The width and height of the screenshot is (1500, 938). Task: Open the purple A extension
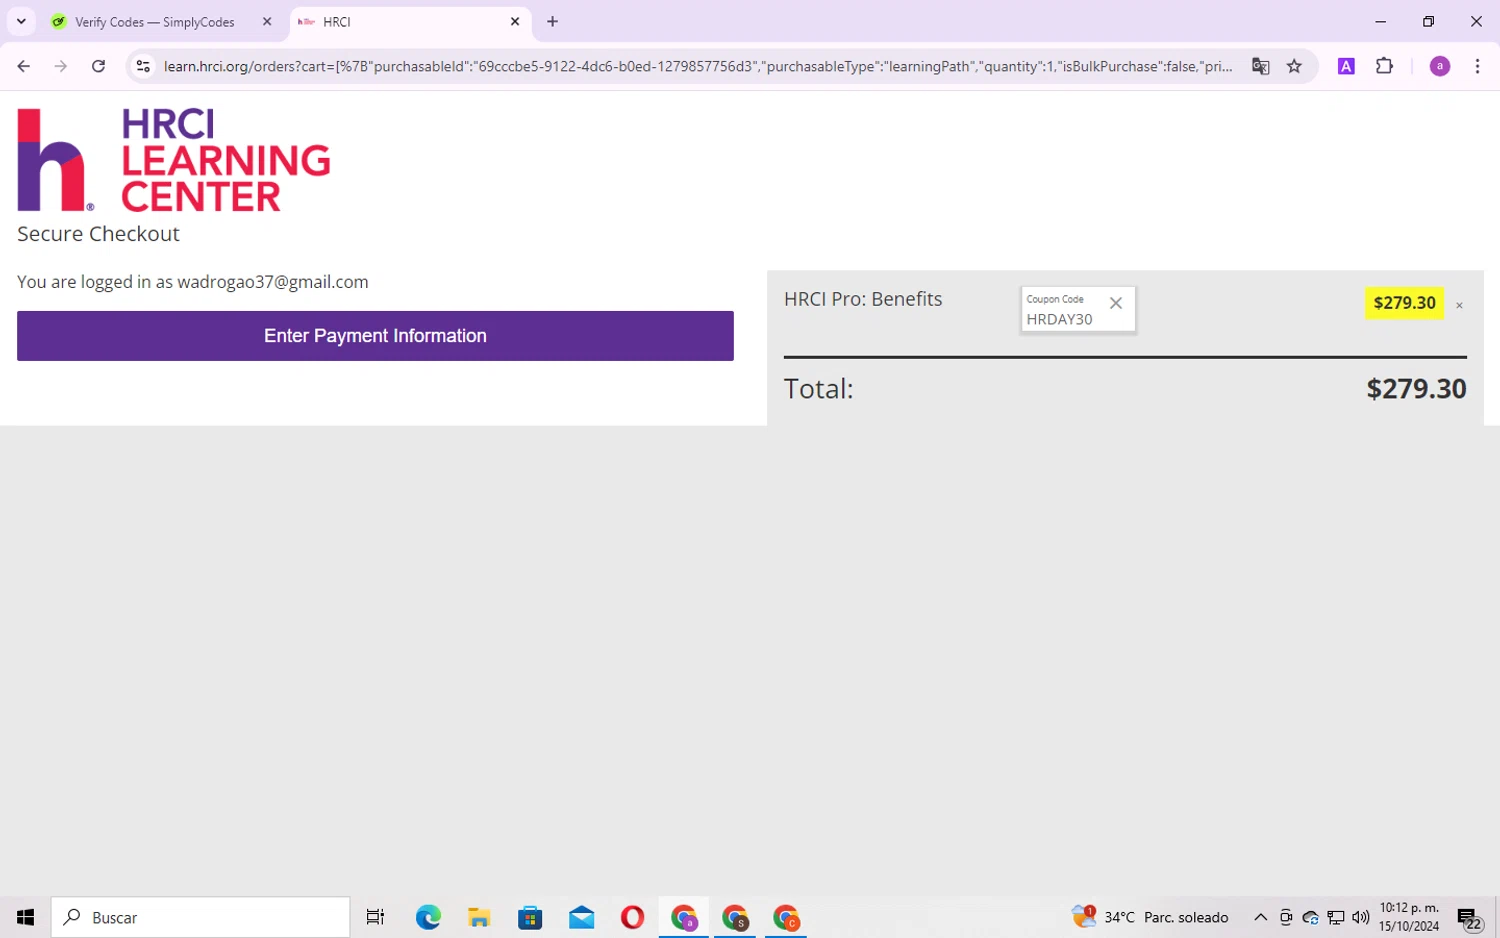[1346, 66]
